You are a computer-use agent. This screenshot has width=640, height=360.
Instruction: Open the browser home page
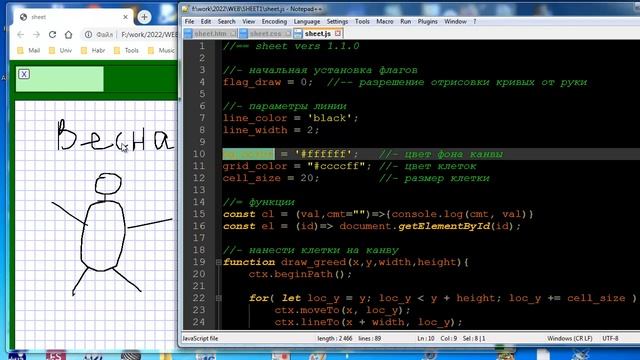68,35
